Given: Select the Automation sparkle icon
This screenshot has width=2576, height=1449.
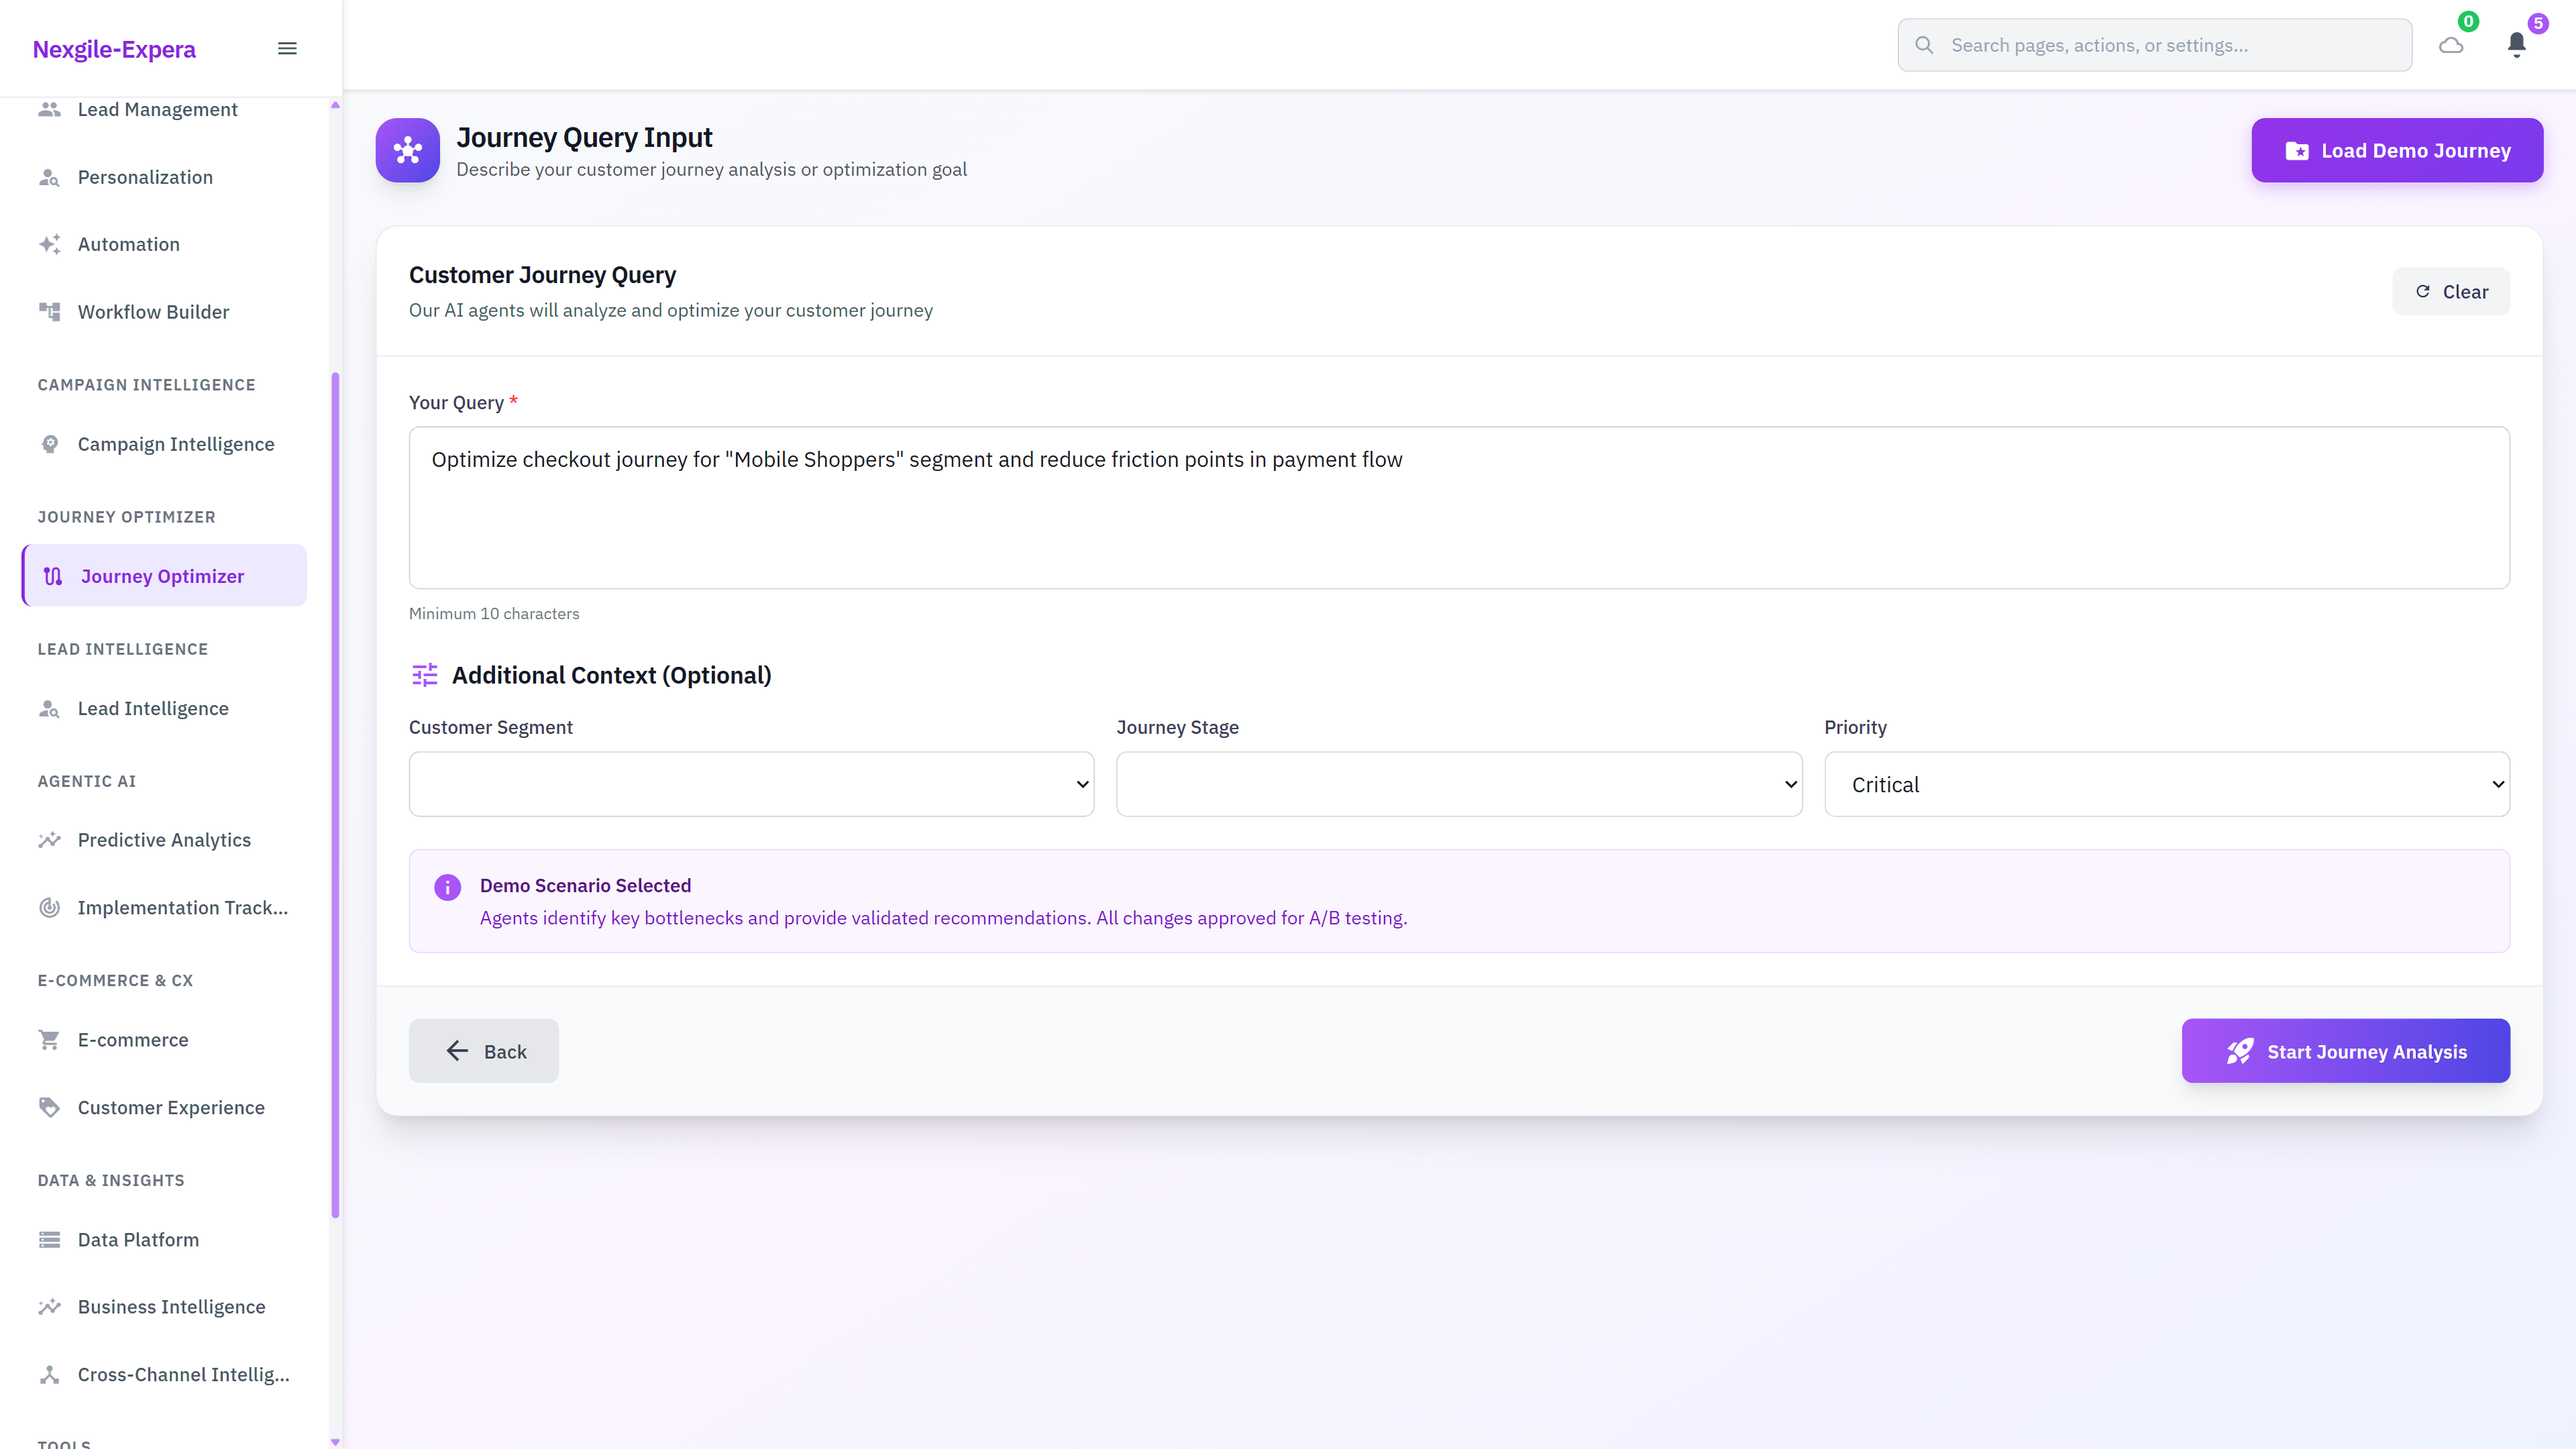Looking at the screenshot, I should pyautogui.click(x=50, y=243).
